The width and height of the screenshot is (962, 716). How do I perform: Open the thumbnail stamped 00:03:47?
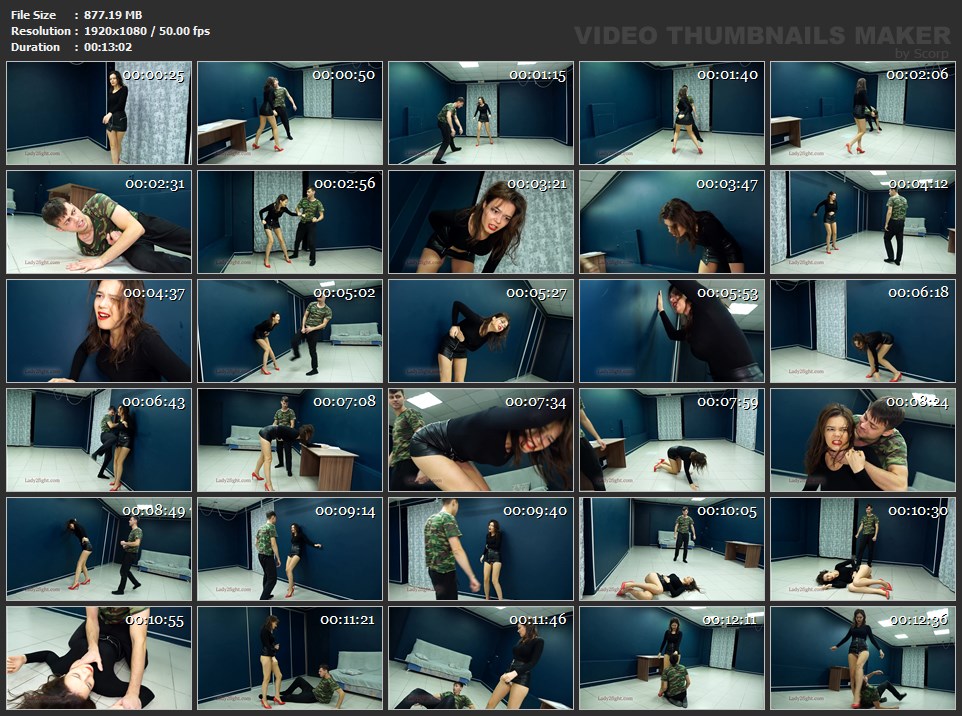coord(672,222)
